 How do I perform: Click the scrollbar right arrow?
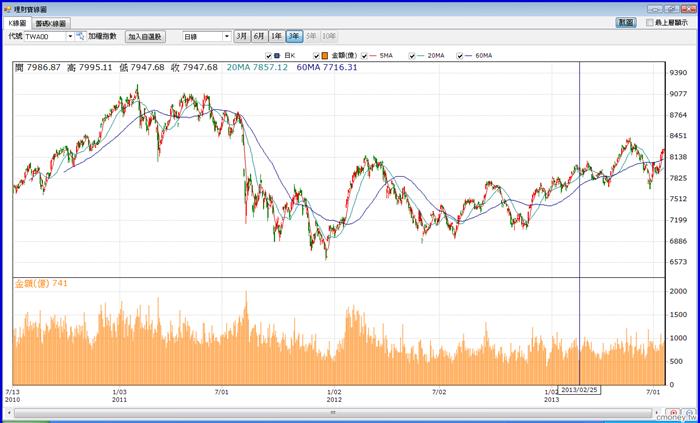(657, 413)
